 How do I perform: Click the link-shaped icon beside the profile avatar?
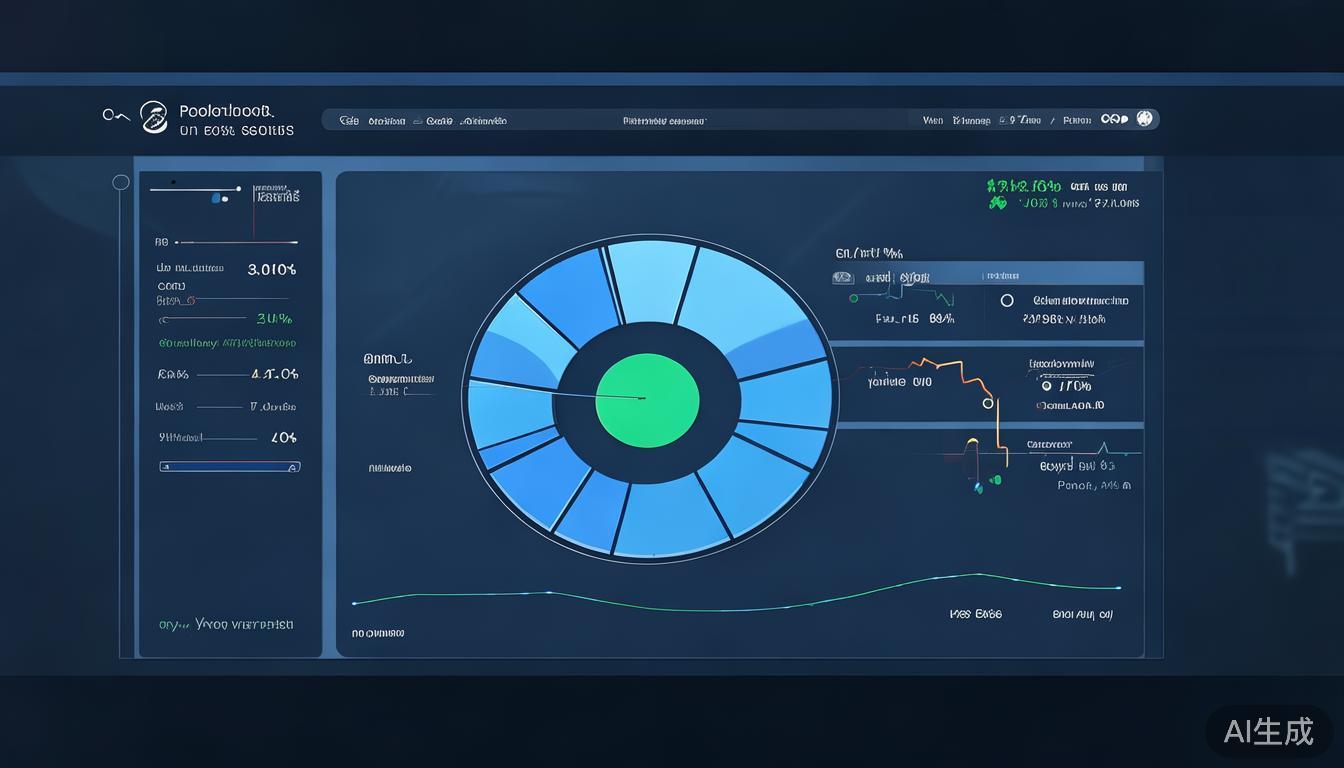[x=1113, y=119]
